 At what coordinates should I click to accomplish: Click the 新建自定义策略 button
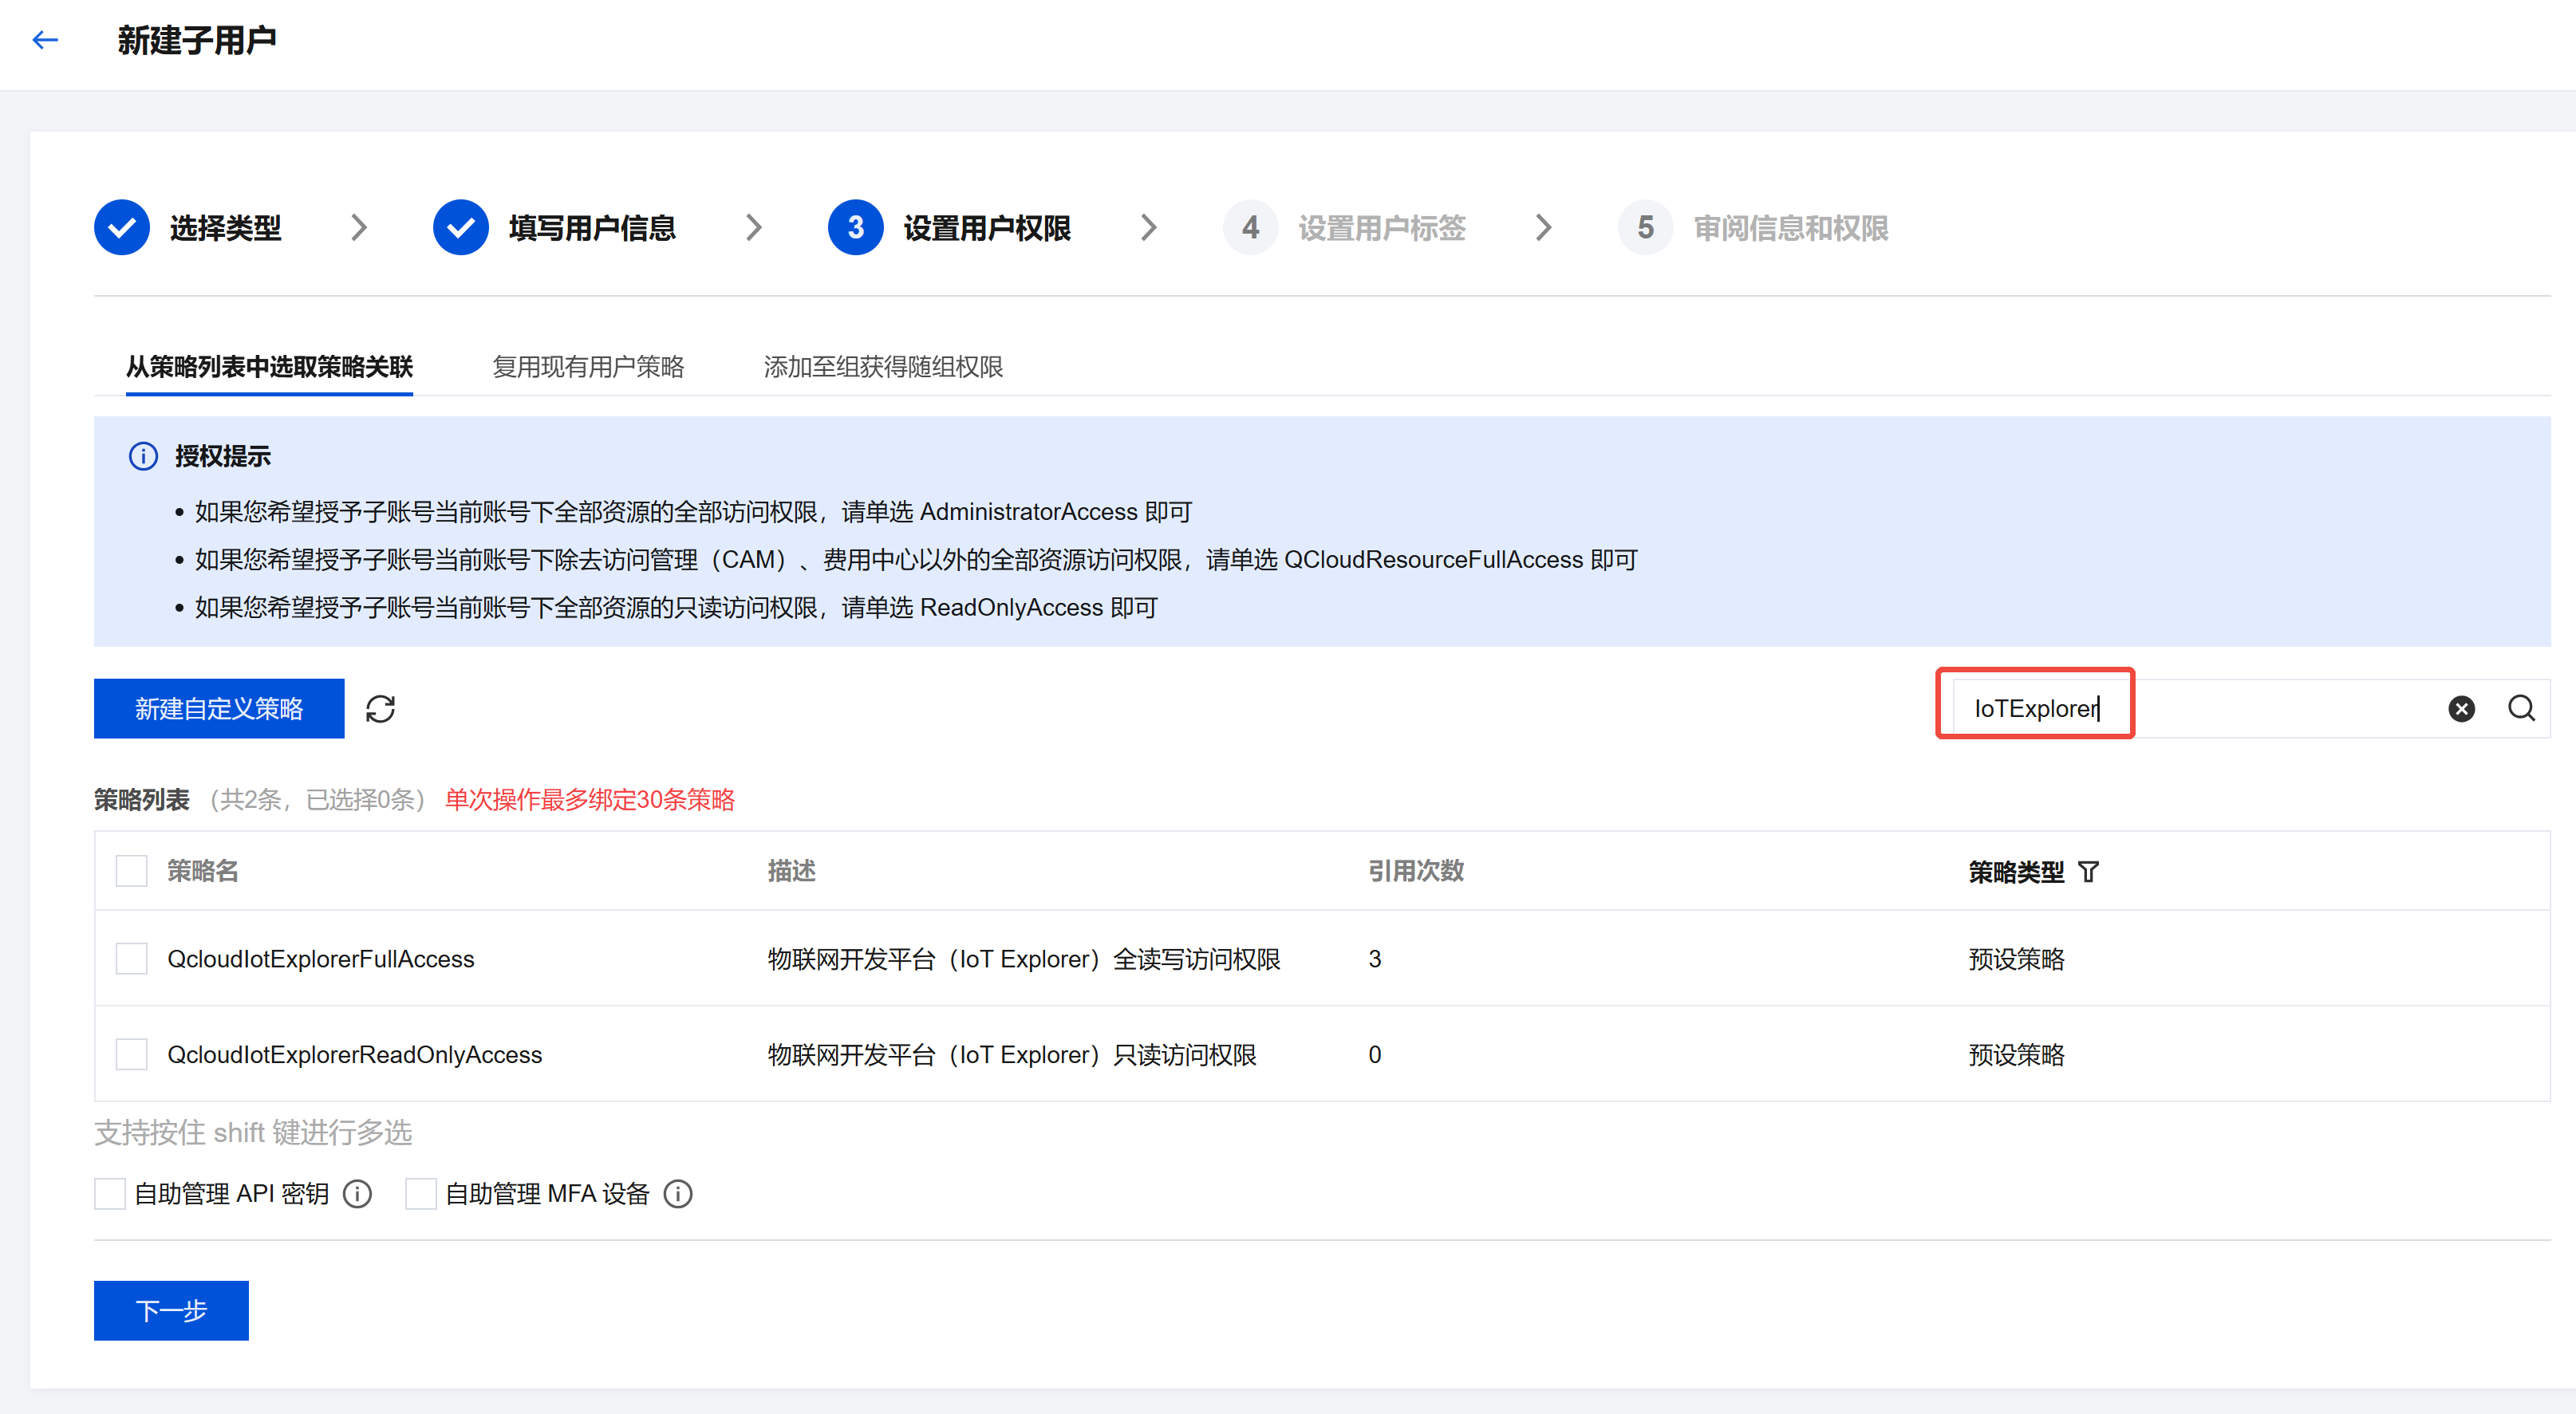pyautogui.click(x=219, y=709)
